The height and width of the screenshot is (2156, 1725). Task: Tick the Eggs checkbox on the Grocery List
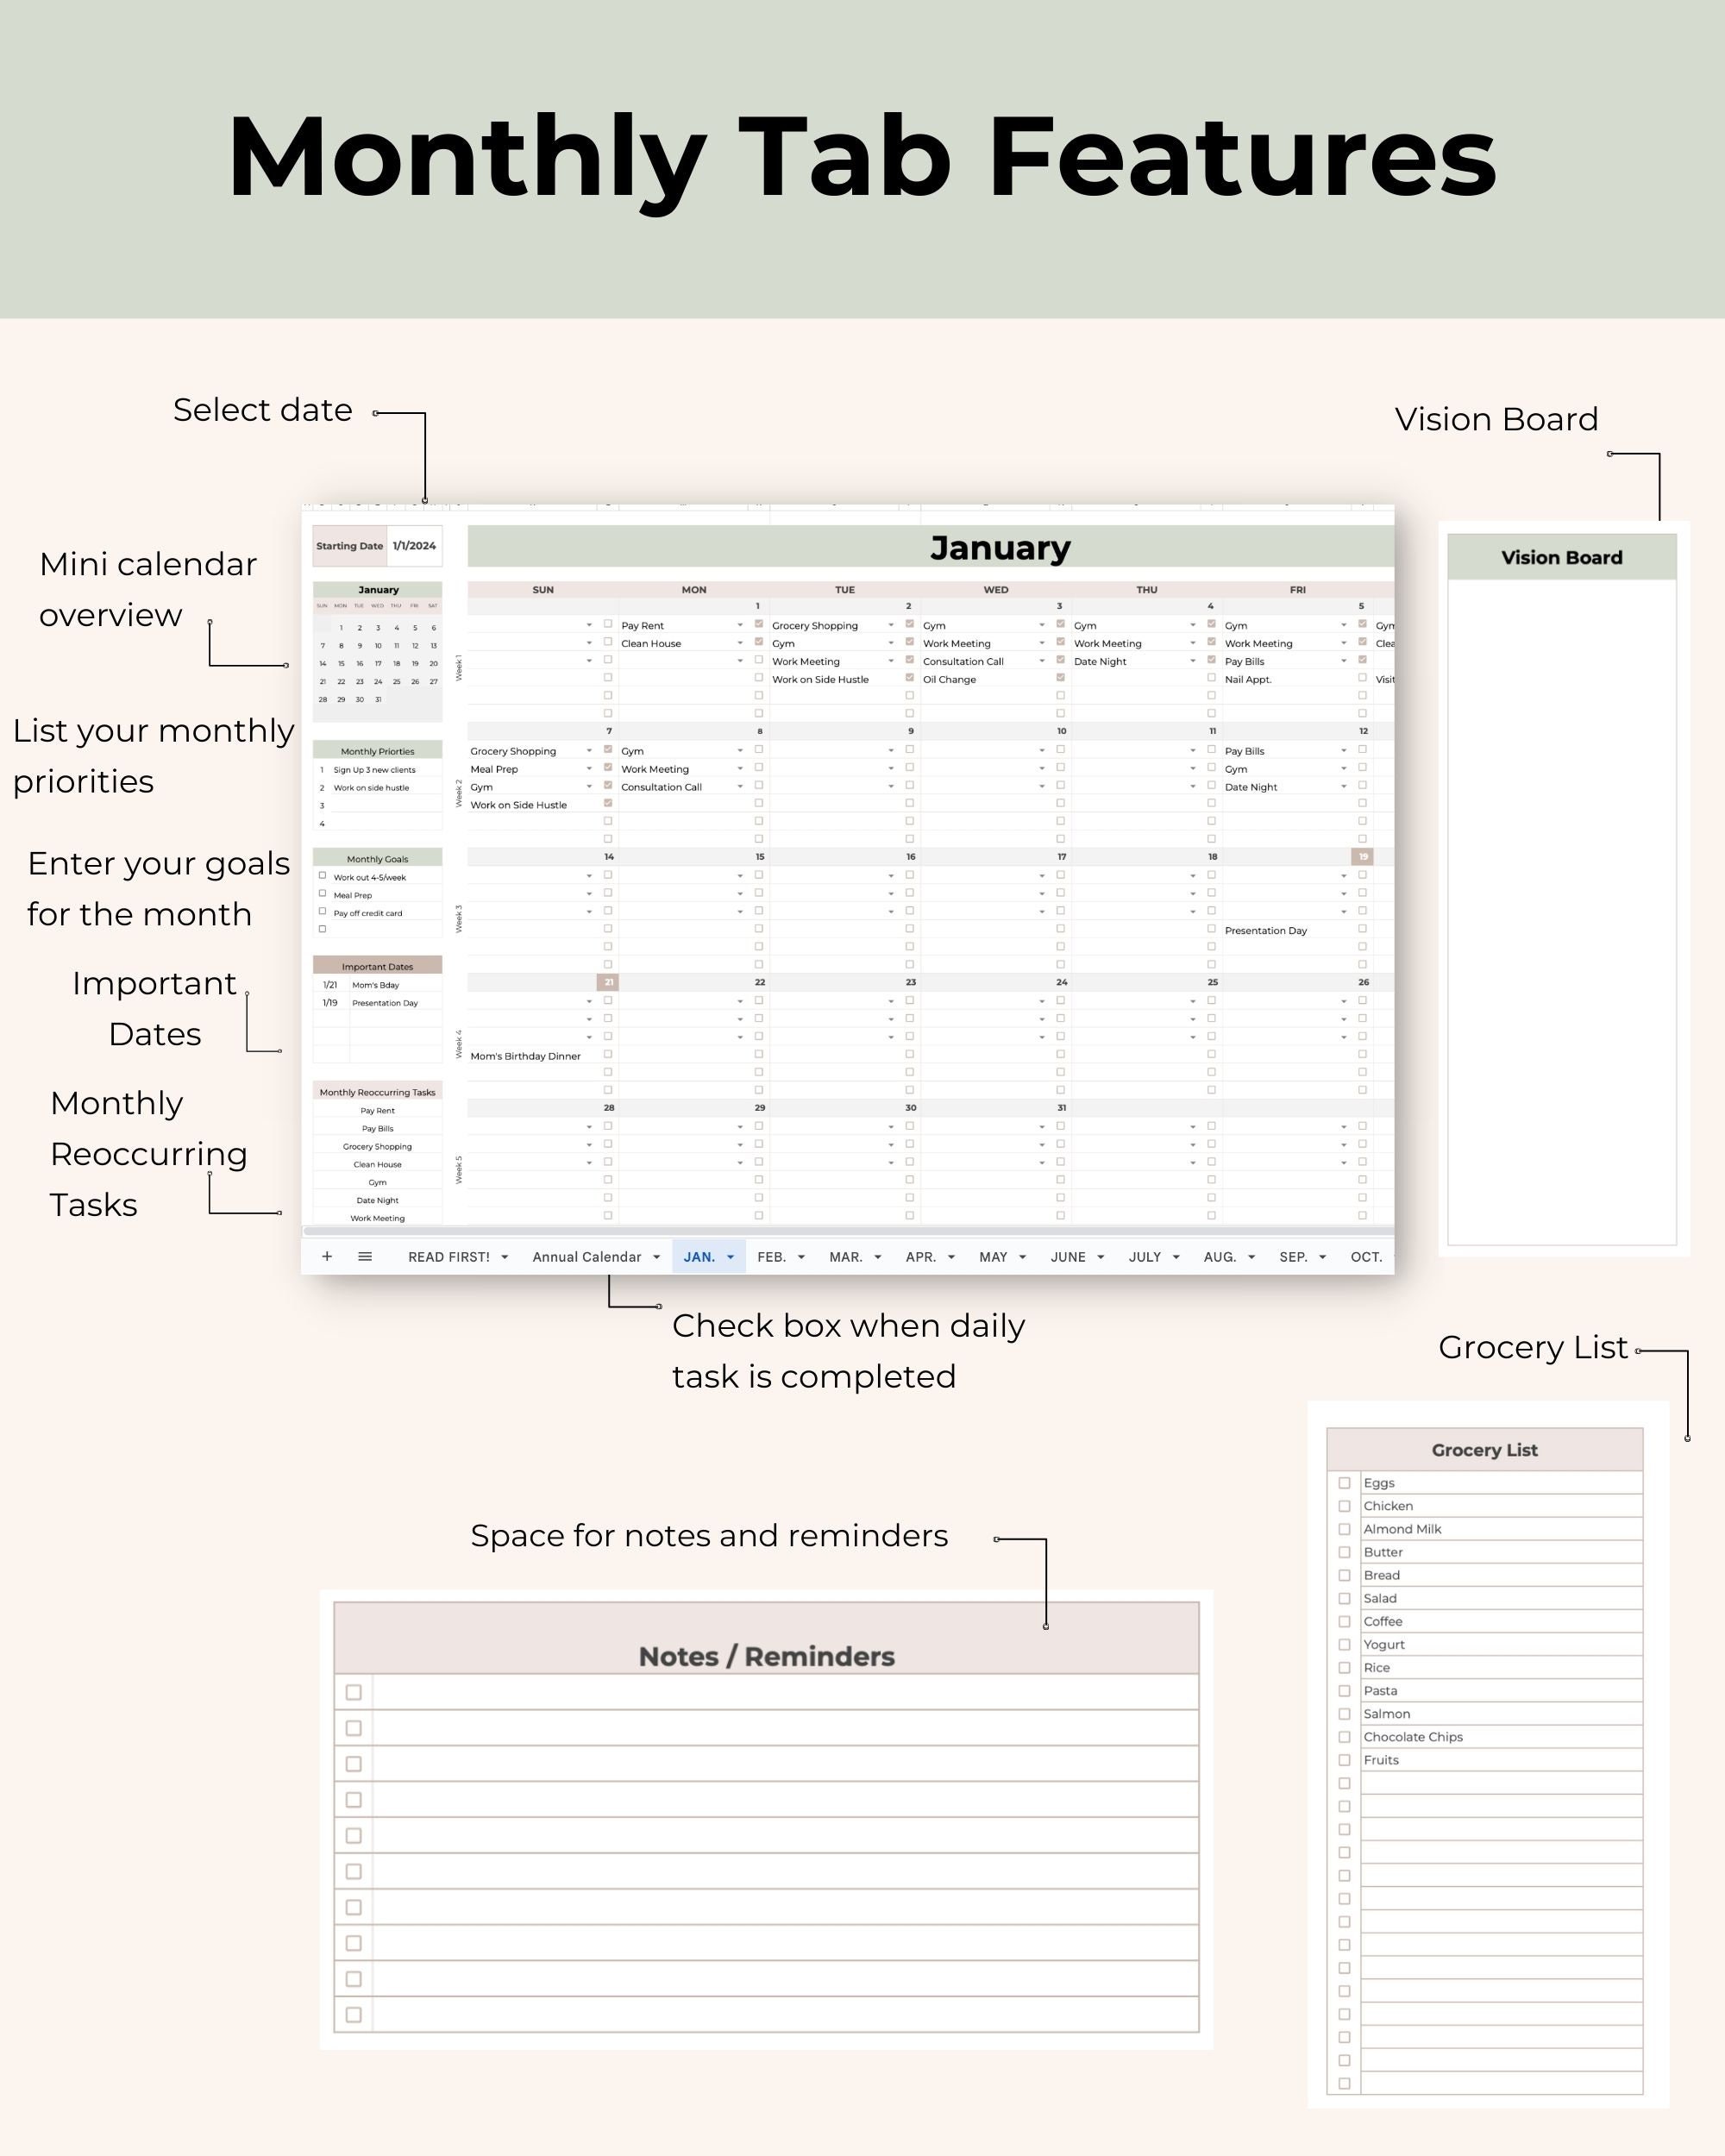[1345, 1483]
